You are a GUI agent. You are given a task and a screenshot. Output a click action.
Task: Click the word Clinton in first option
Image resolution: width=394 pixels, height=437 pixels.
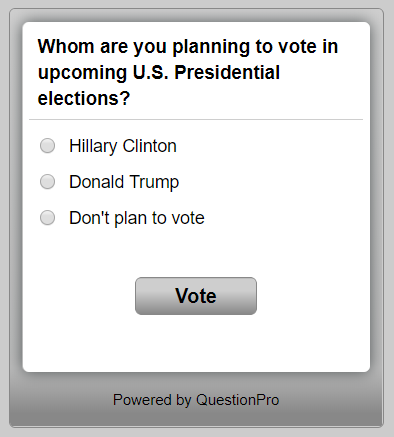coord(149,146)
